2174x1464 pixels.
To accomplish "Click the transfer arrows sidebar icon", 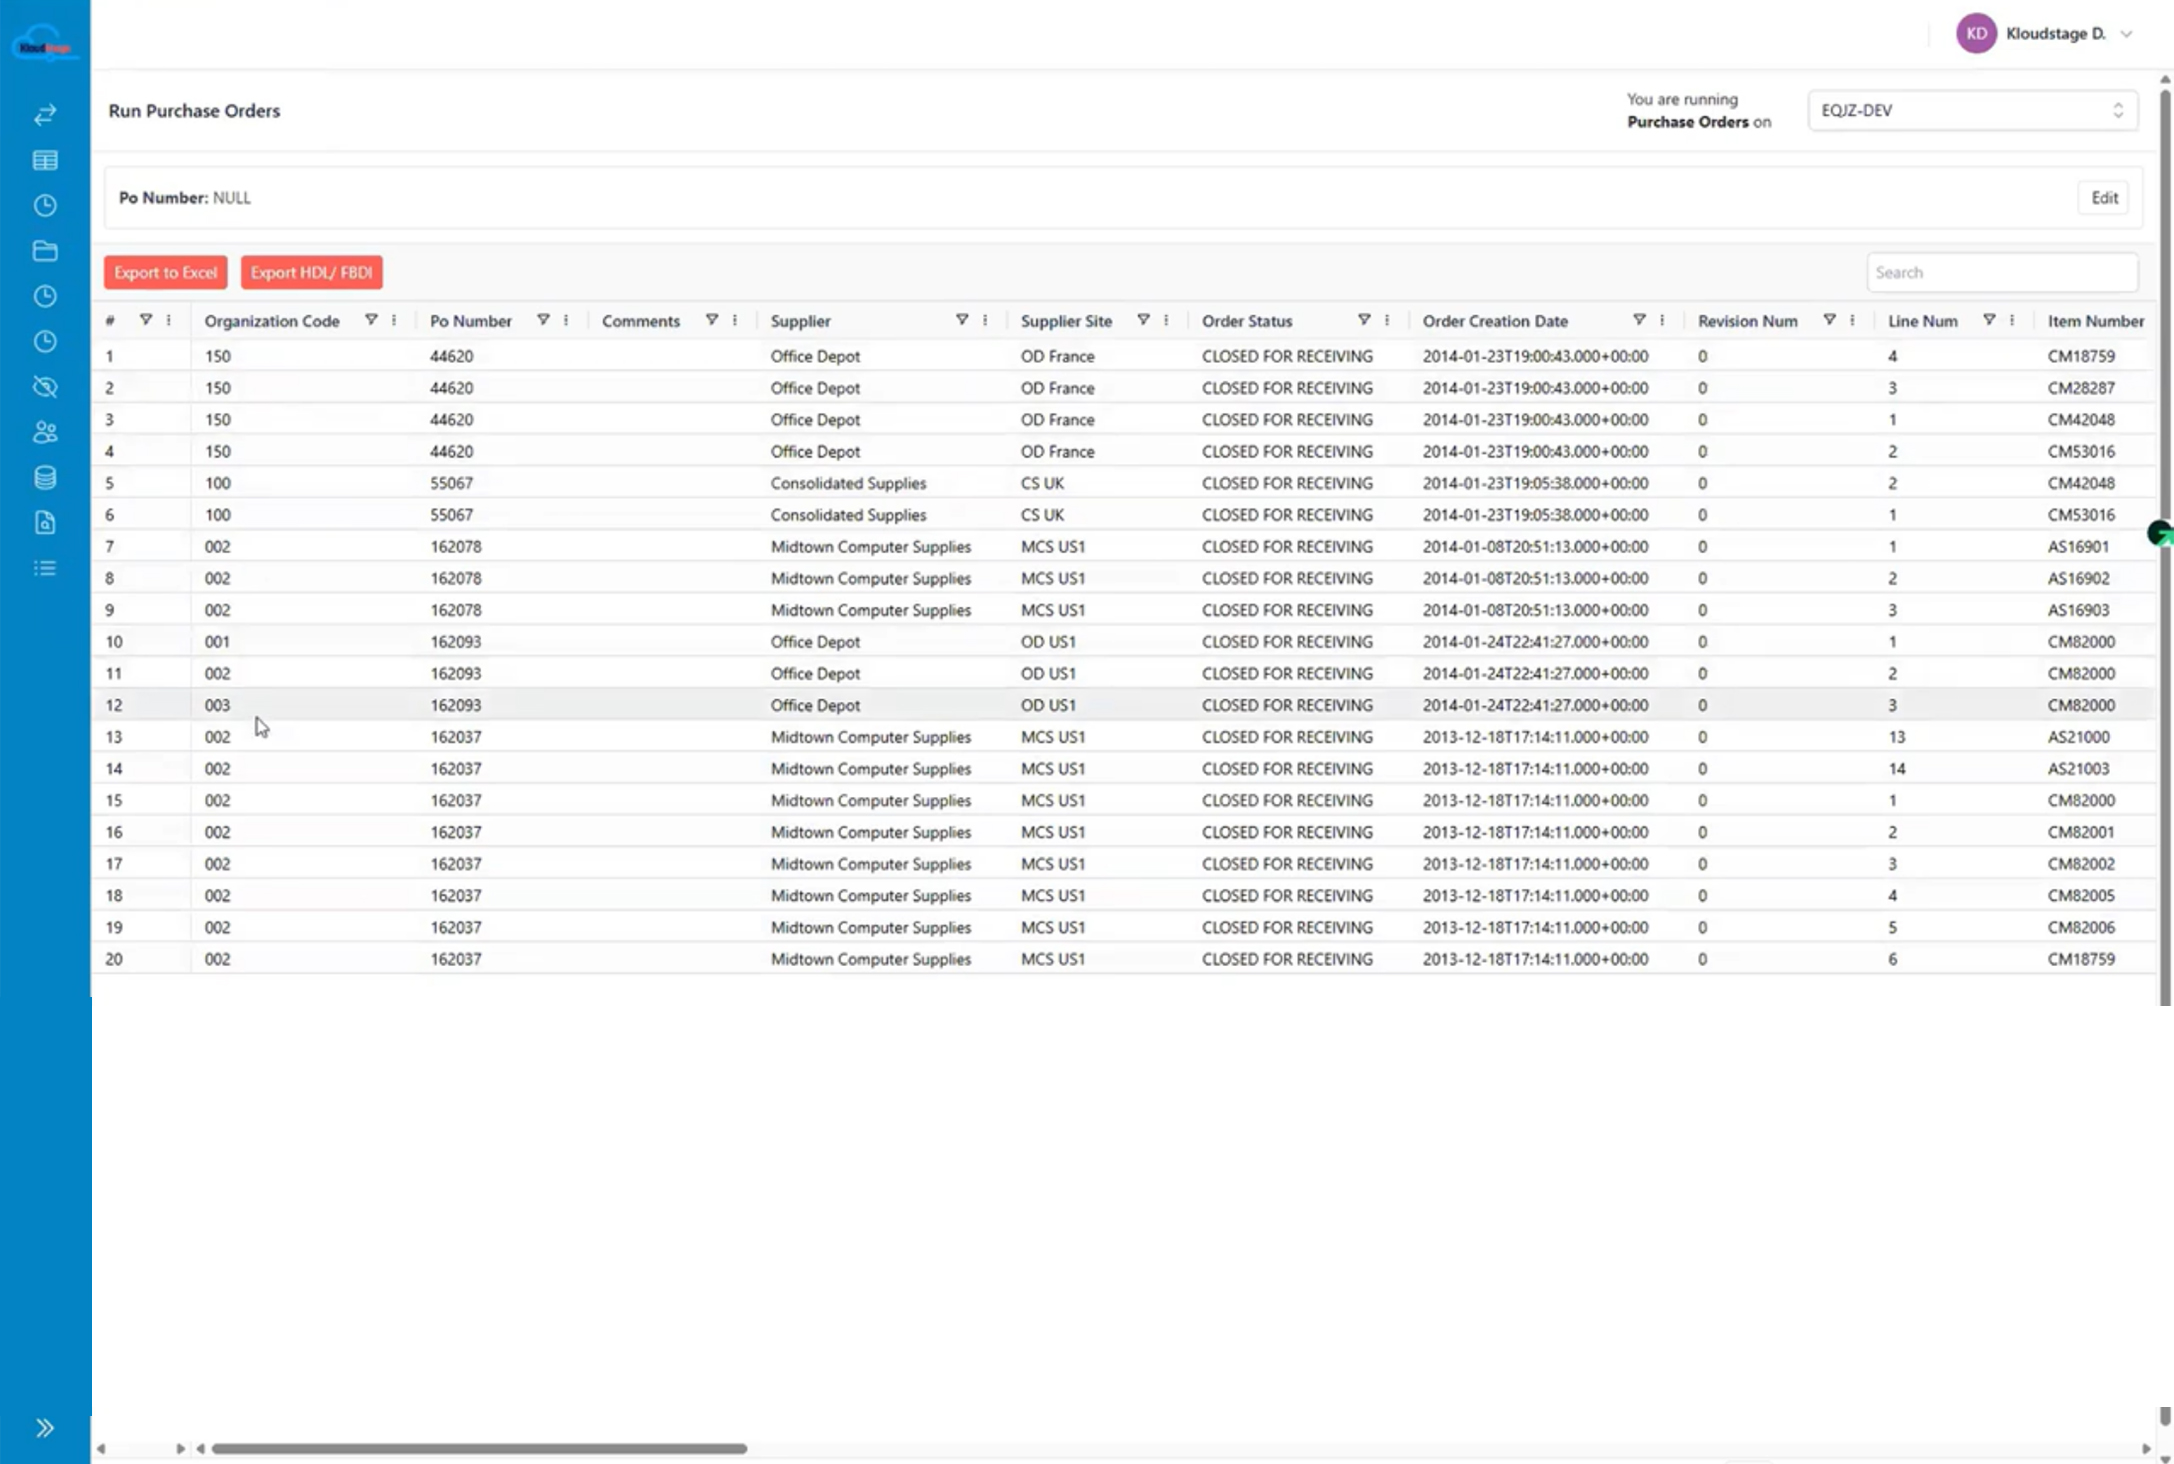I will point(45,115).
